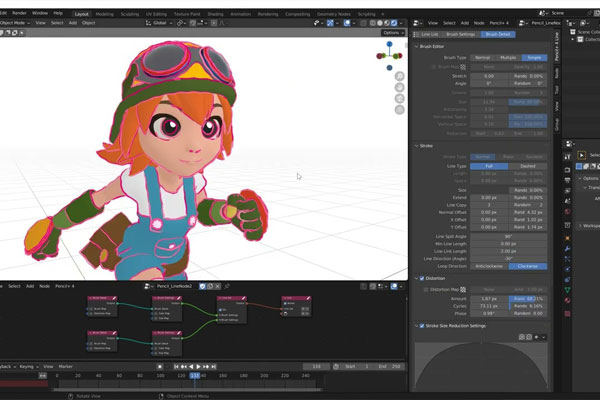600x400 pixels.
Task: Collapse the Distortion panel arrow
Action: [416, 278]
